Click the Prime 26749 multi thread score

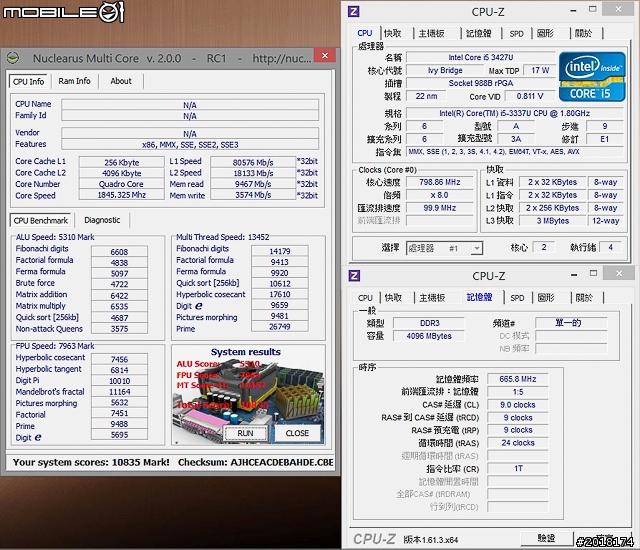point(280,326)
